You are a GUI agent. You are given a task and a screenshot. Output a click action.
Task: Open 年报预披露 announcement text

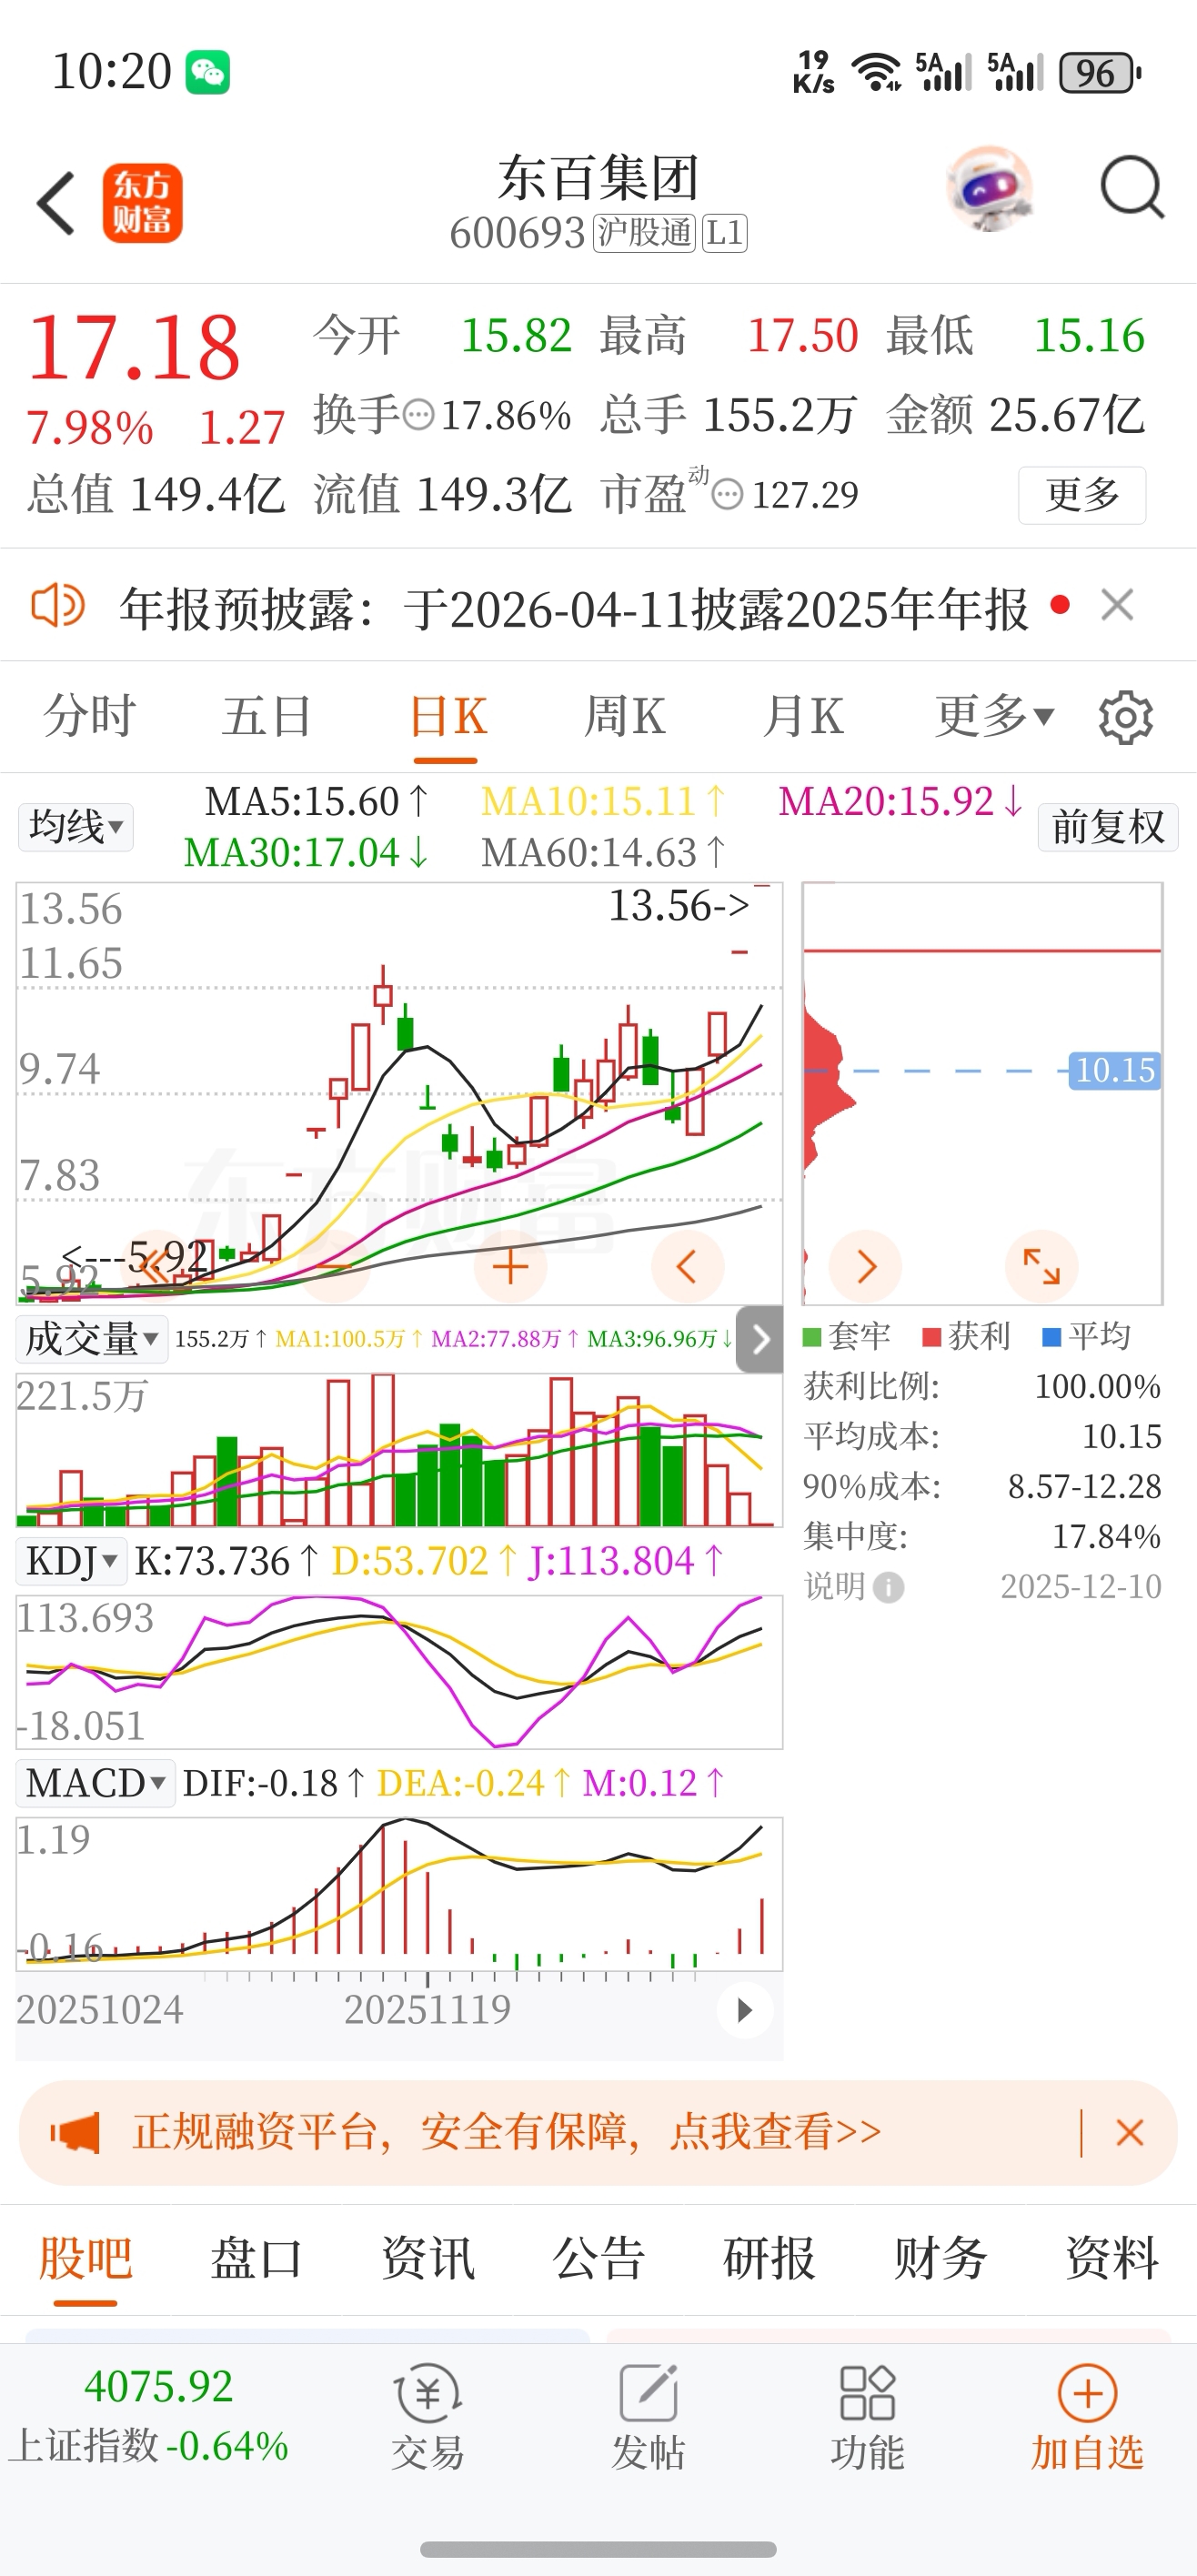574,608
